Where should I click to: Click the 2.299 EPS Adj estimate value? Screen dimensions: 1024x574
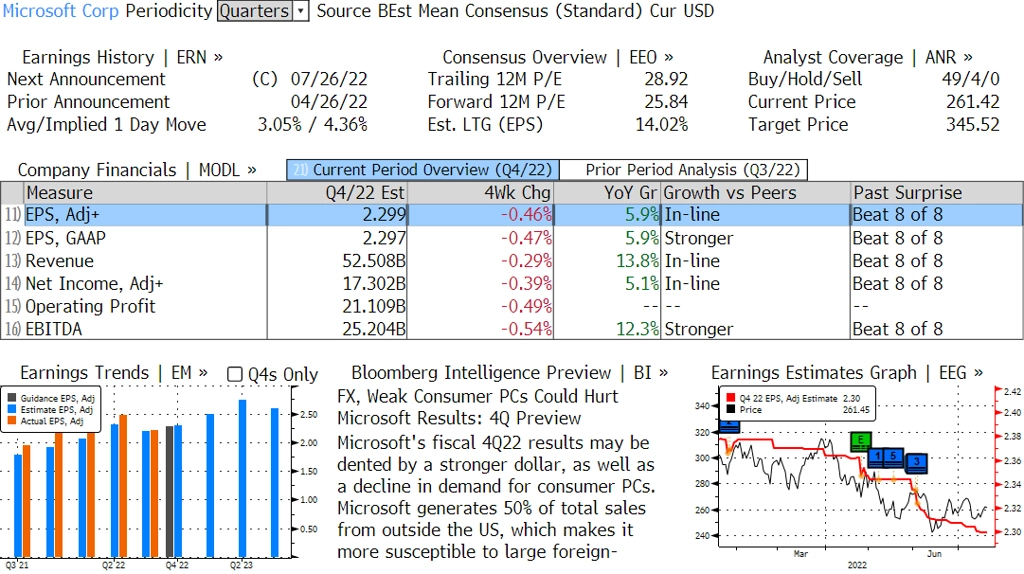point(384,215)
